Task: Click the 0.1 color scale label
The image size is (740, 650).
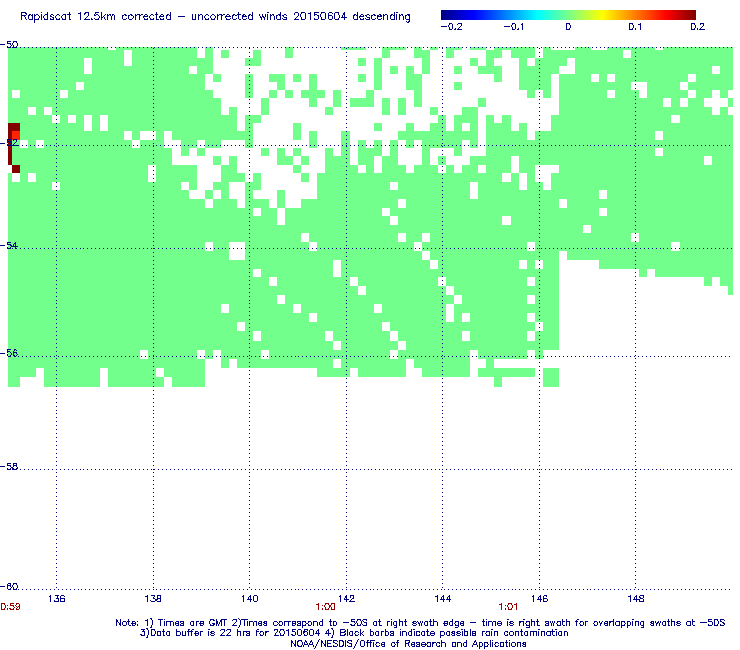Action: [635, 27]
